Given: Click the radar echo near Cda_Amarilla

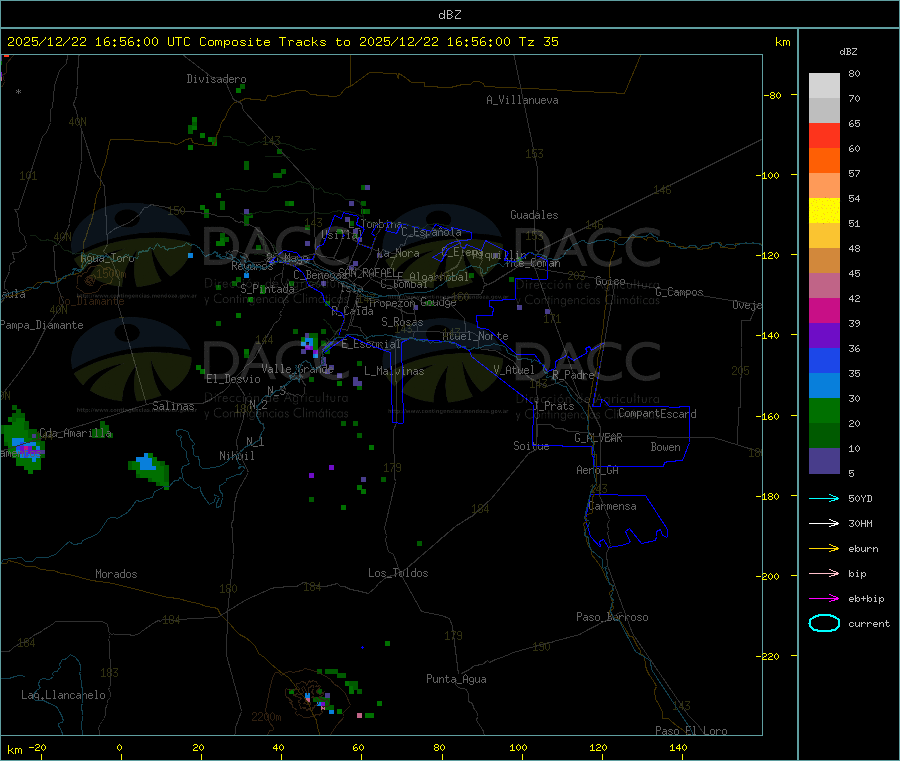Looking at the screenshot, I should (23, 440).
